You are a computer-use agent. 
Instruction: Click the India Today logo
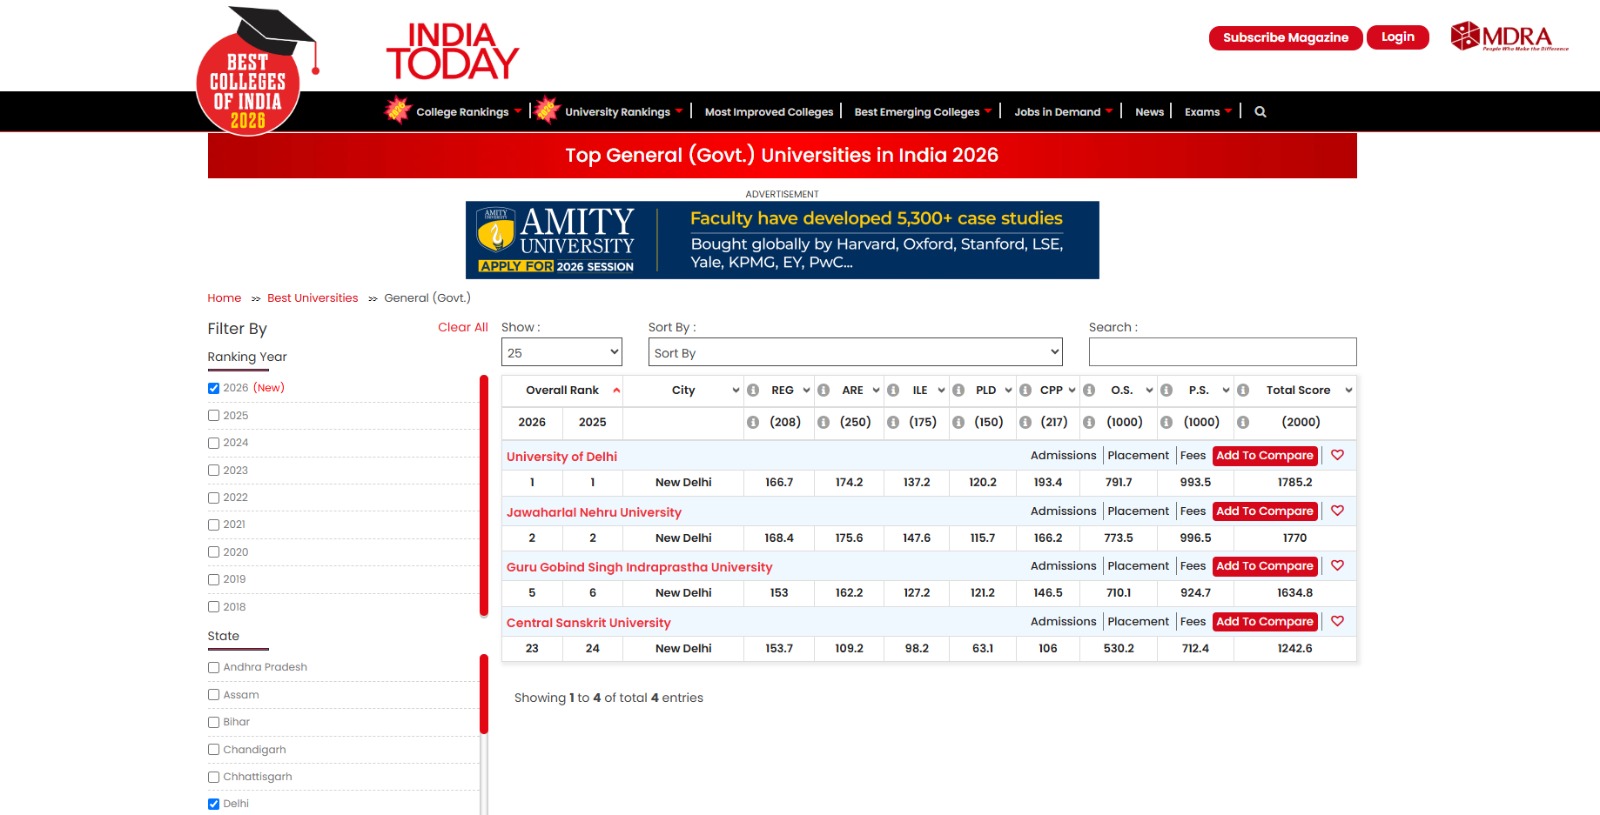pos(452,51)
